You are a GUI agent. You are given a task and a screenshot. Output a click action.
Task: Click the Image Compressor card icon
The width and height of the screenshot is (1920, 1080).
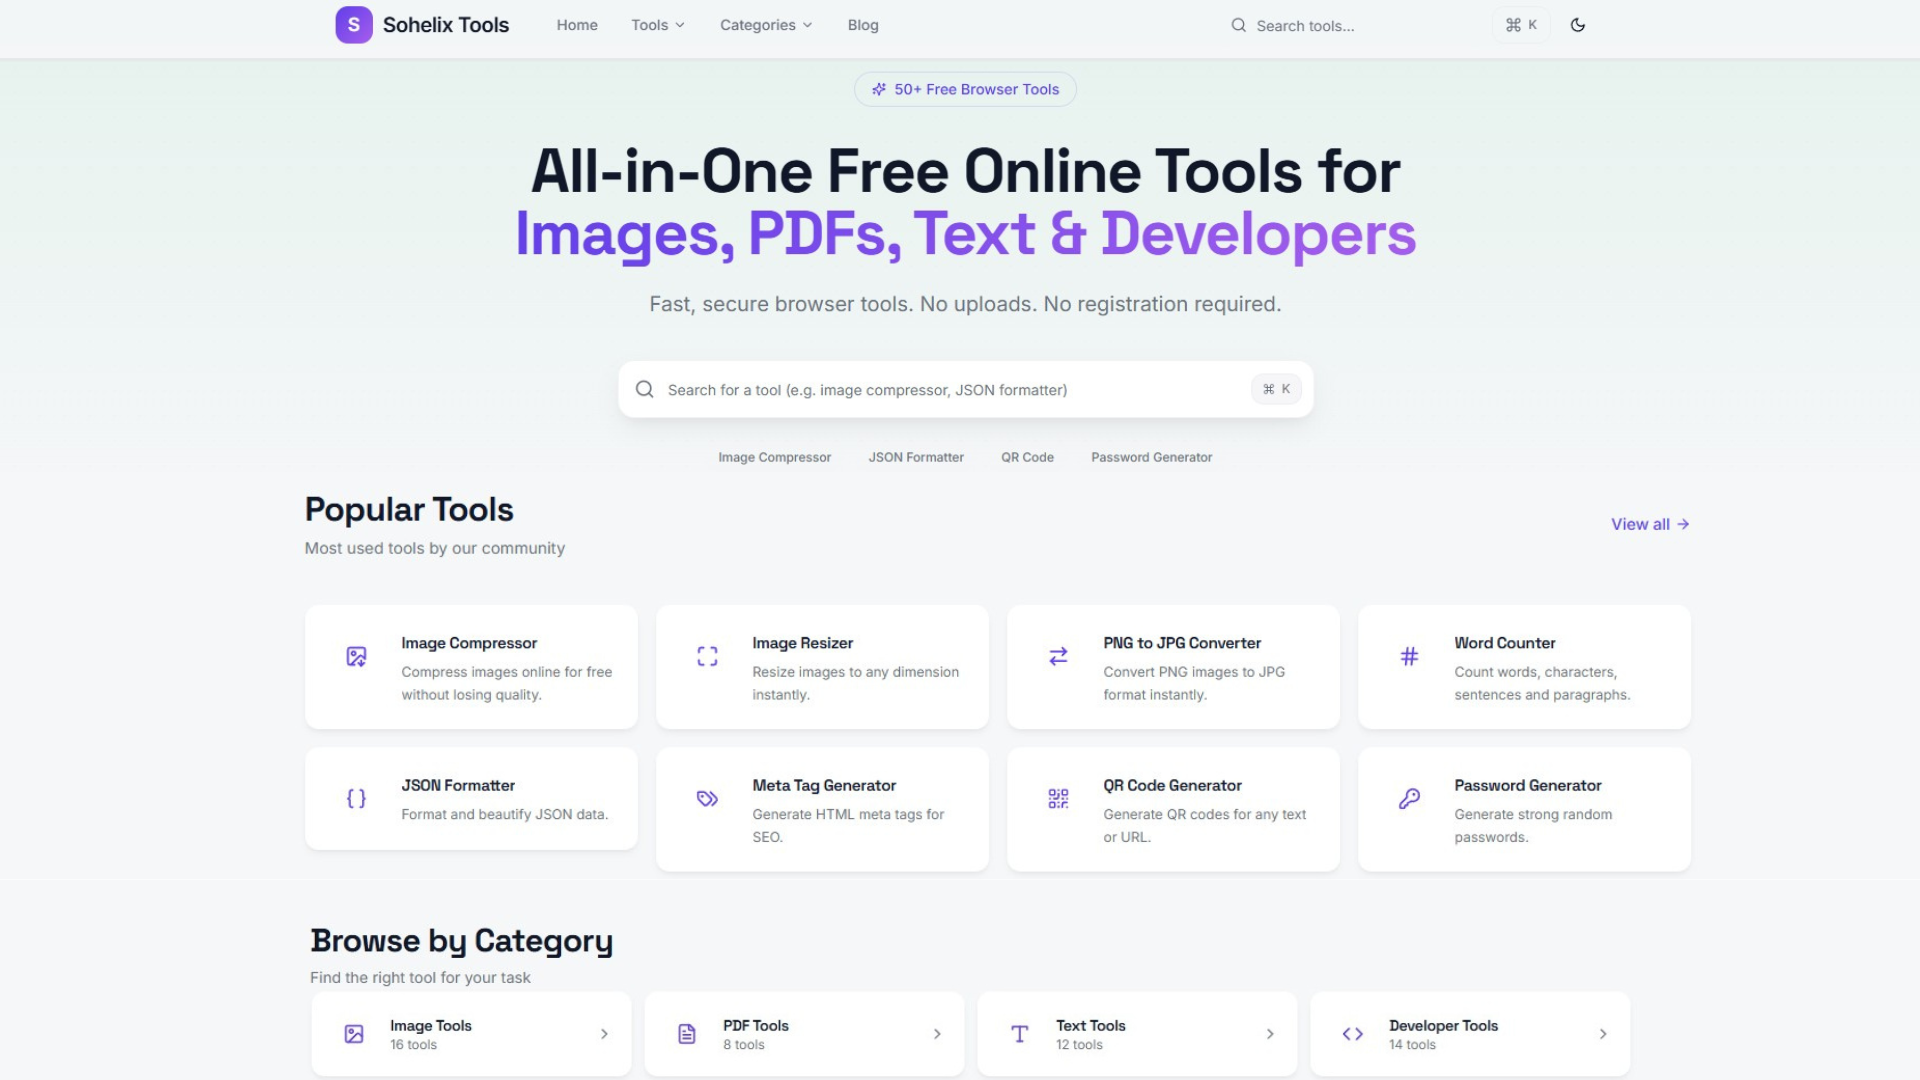pos(356,657)
